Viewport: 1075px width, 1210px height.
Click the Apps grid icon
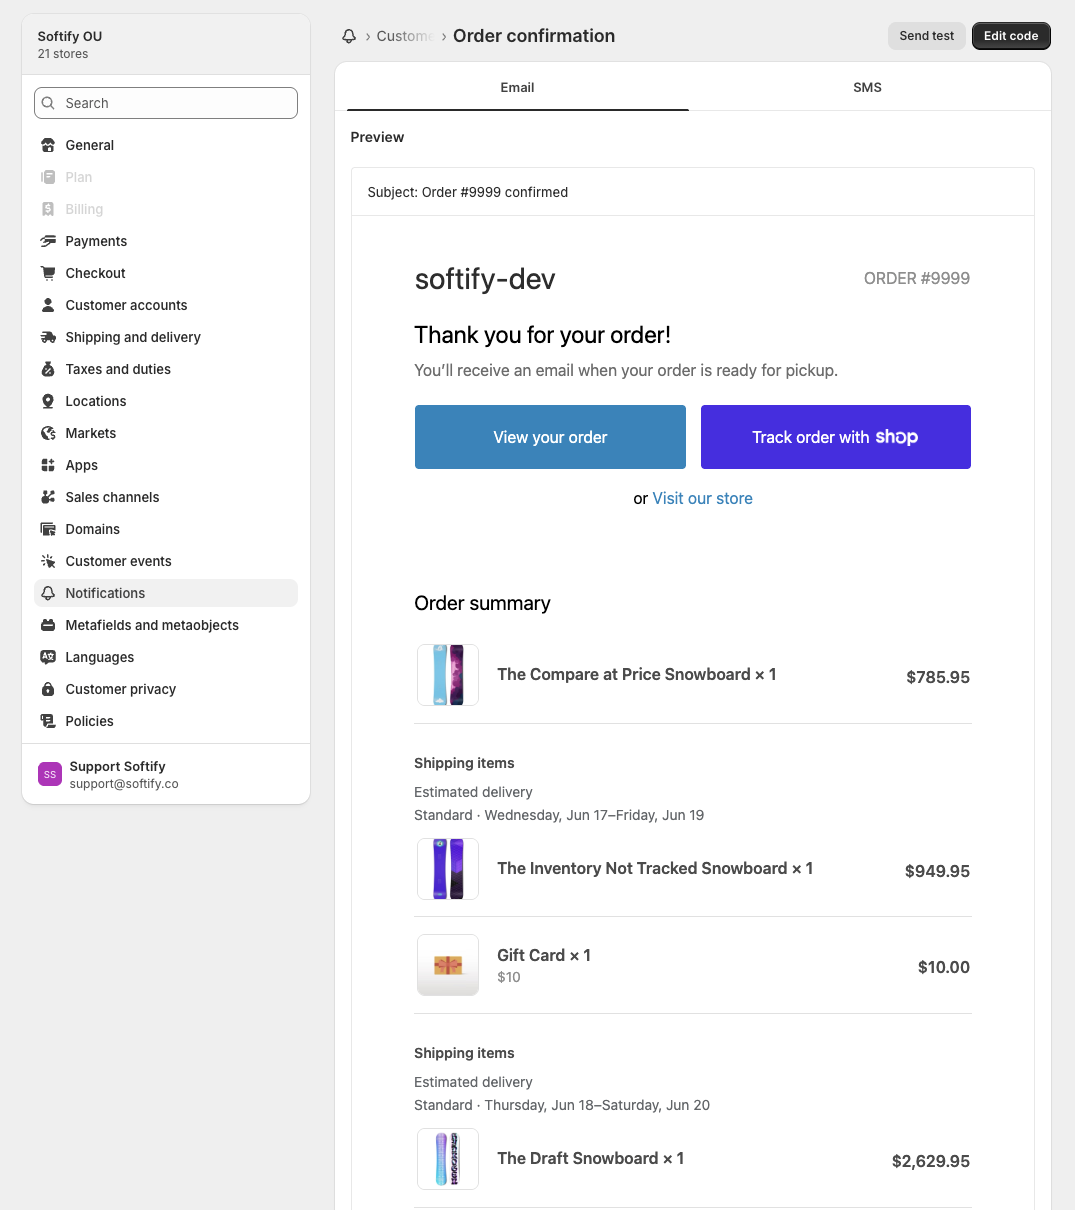click(x=48, y=465)
